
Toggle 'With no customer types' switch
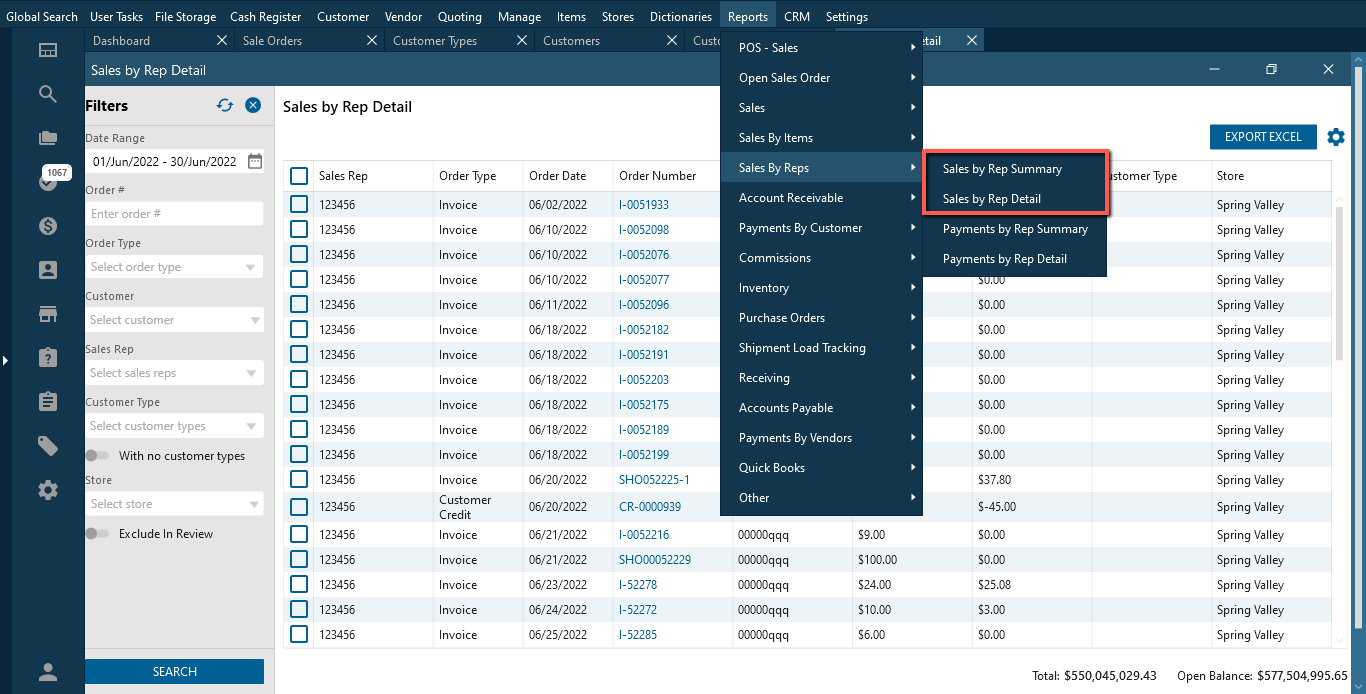[x=97, y=456]
